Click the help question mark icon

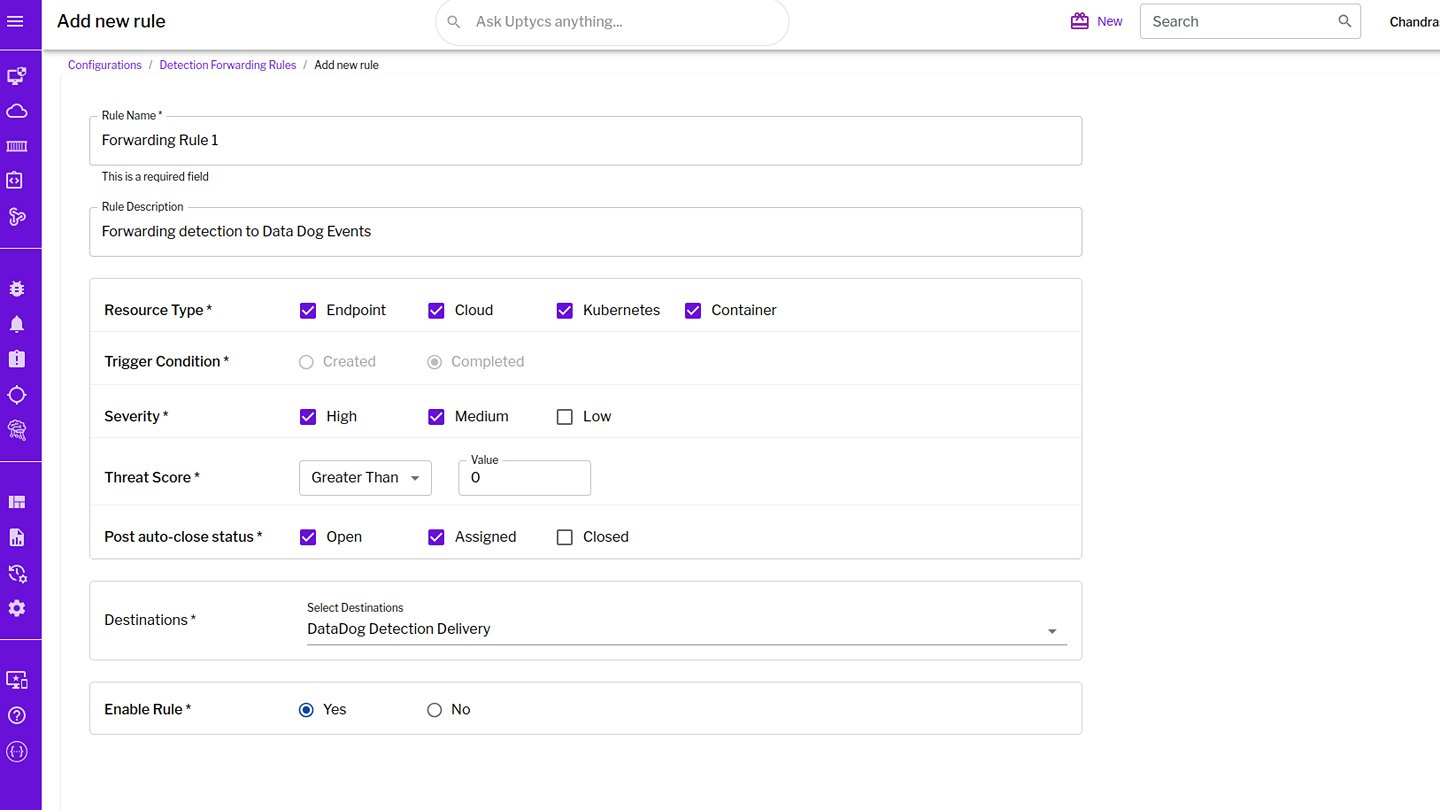click(17, 715)
